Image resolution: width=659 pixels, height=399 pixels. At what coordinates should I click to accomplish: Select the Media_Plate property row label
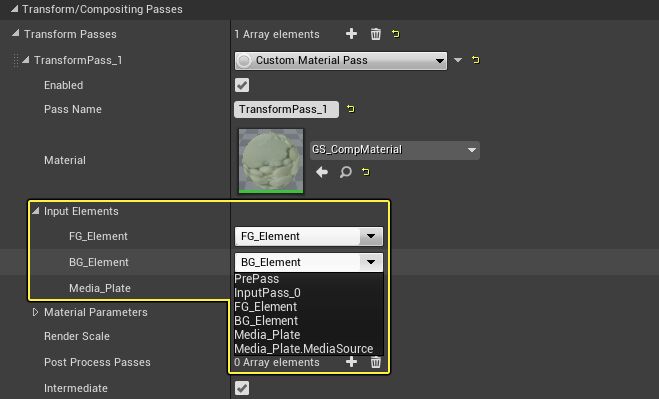(100, 288)
